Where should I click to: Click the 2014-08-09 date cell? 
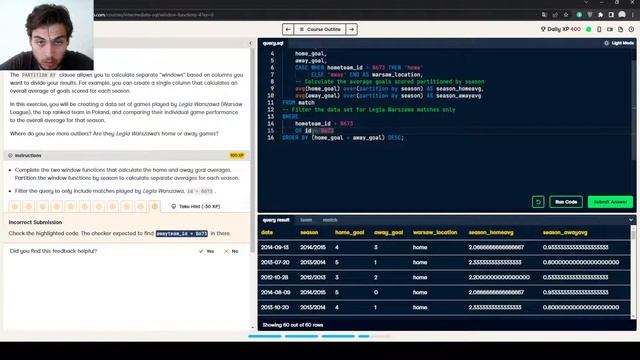[x=275, y=293]
